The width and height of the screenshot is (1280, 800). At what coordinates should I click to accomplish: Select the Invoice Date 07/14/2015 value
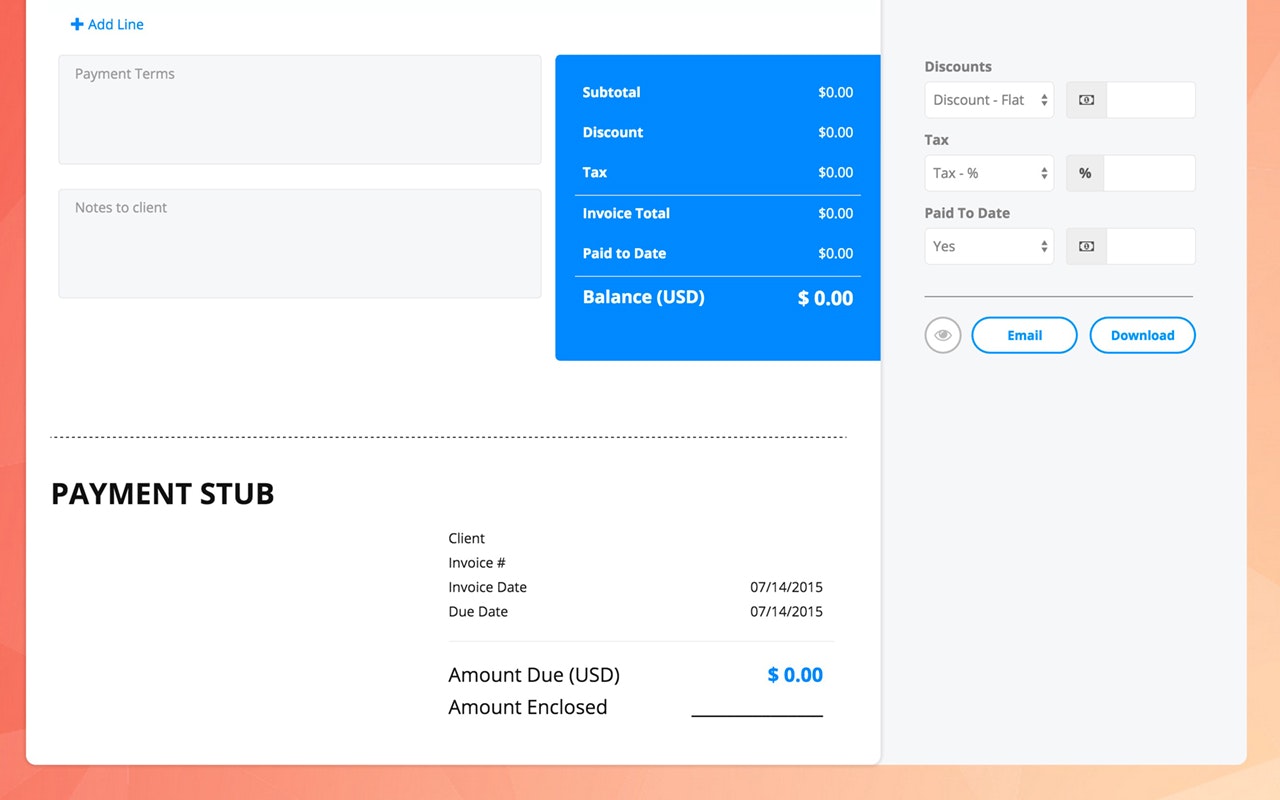coord(787,587)
